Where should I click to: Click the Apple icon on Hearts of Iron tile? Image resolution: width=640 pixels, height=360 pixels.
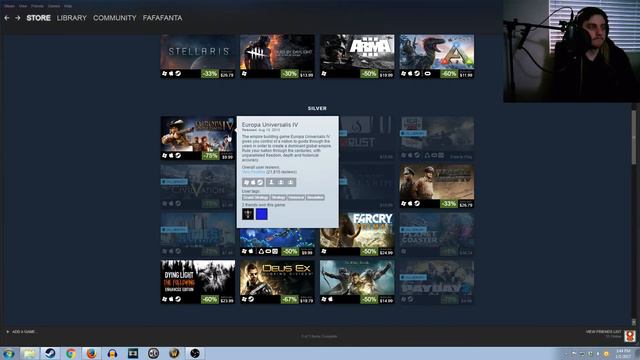[x=410, y=203]
